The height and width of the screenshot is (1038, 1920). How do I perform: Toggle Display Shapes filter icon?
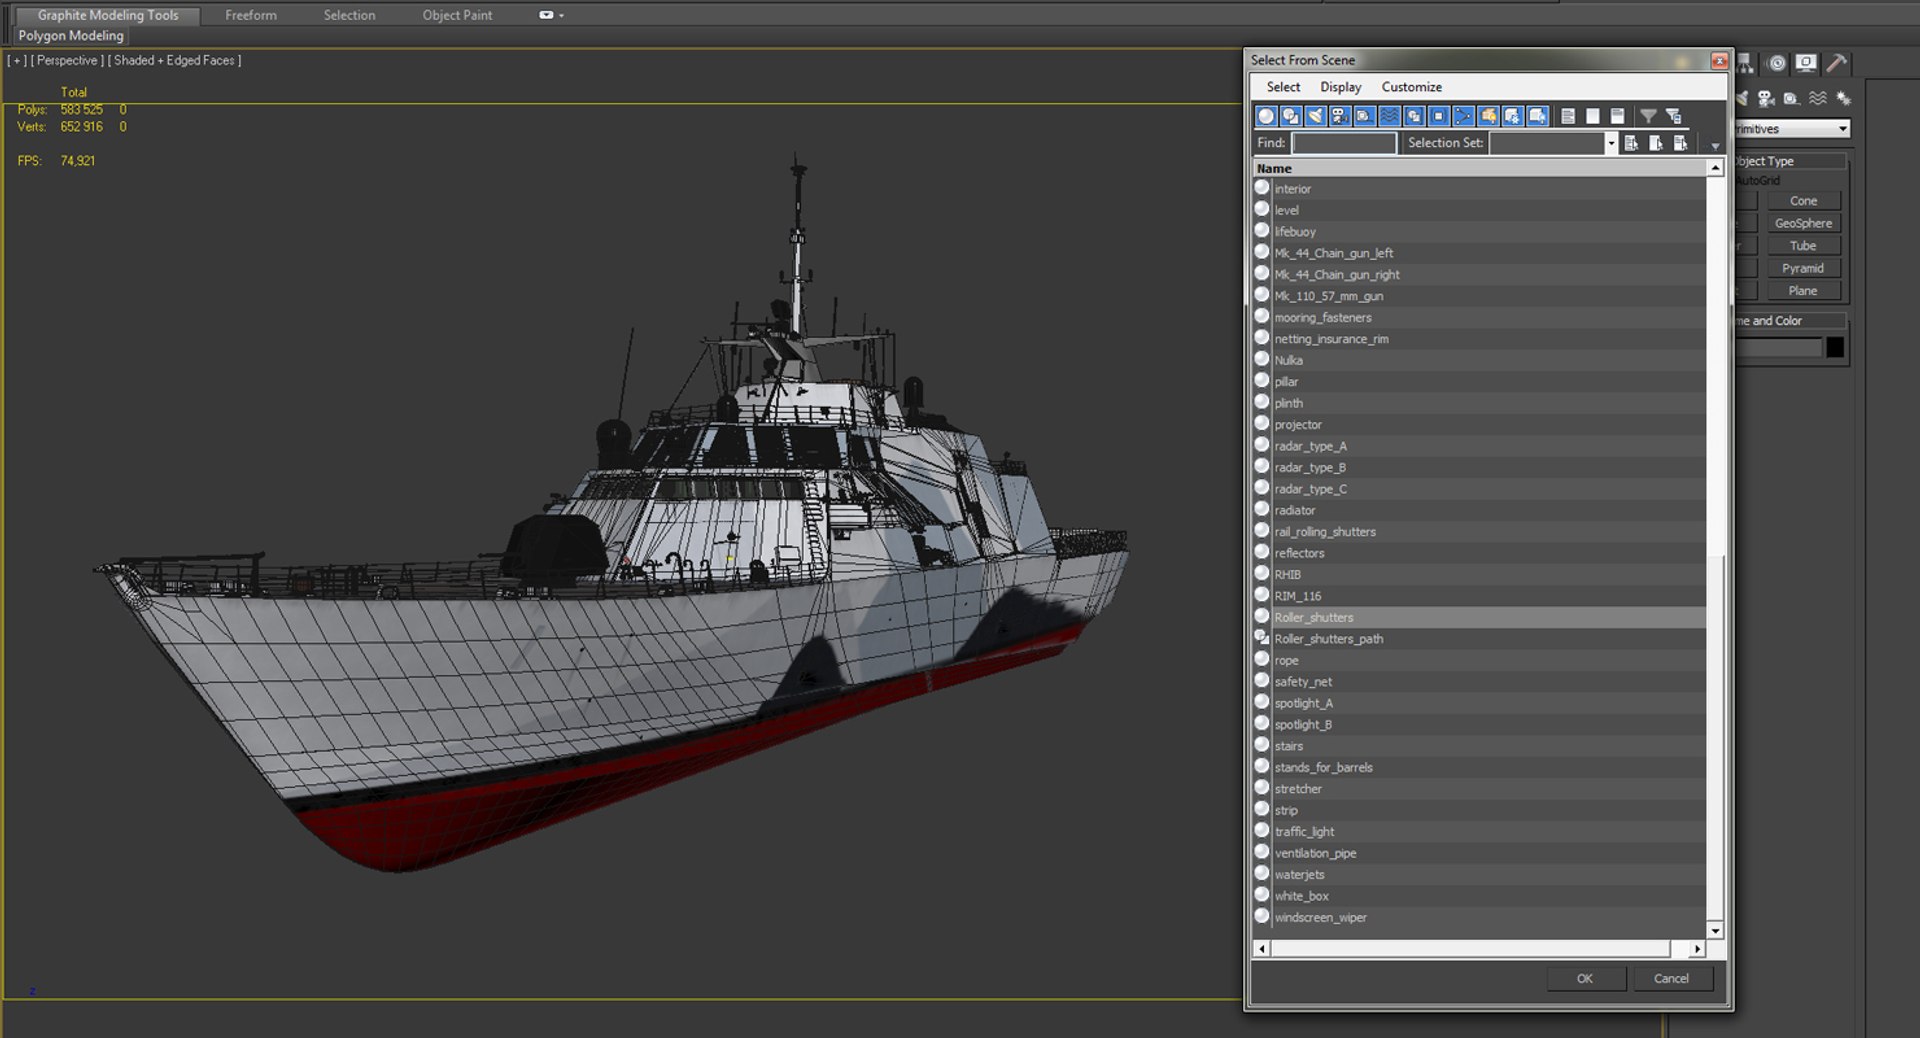(1291, 116)
